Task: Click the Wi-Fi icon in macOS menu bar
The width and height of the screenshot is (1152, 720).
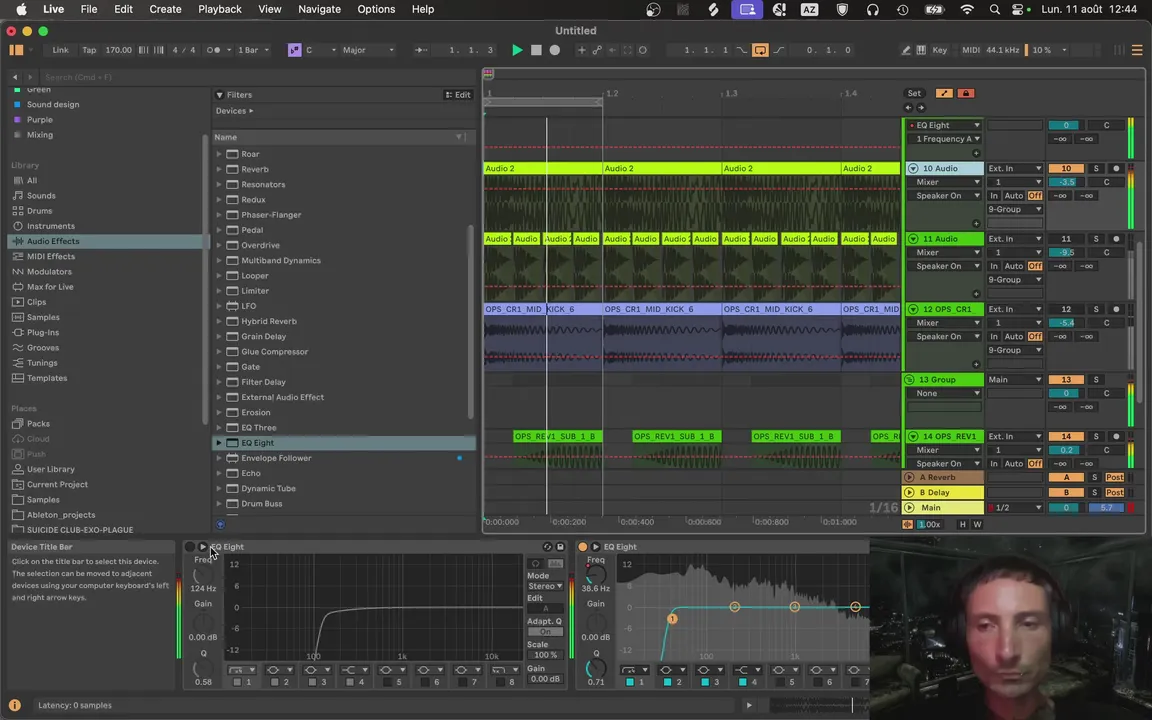Action: point(967,10)
